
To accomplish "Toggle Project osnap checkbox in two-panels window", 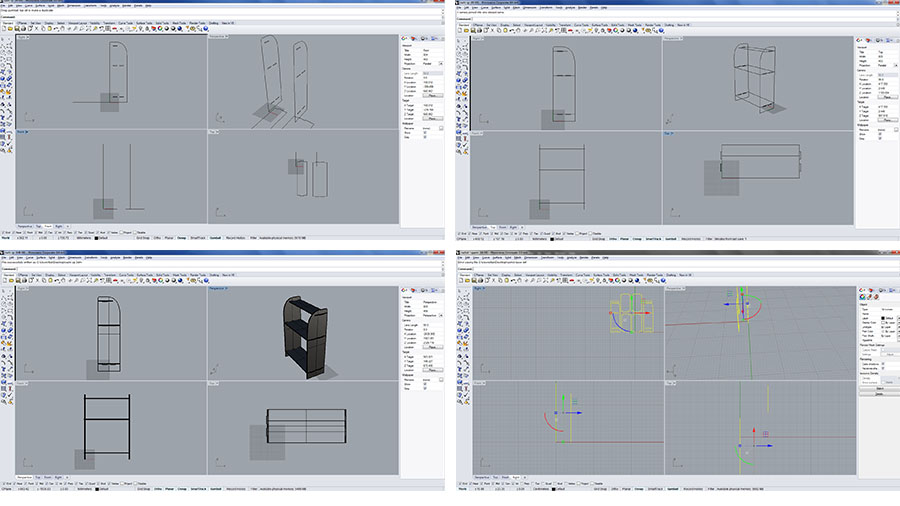I will pos(121,232).
